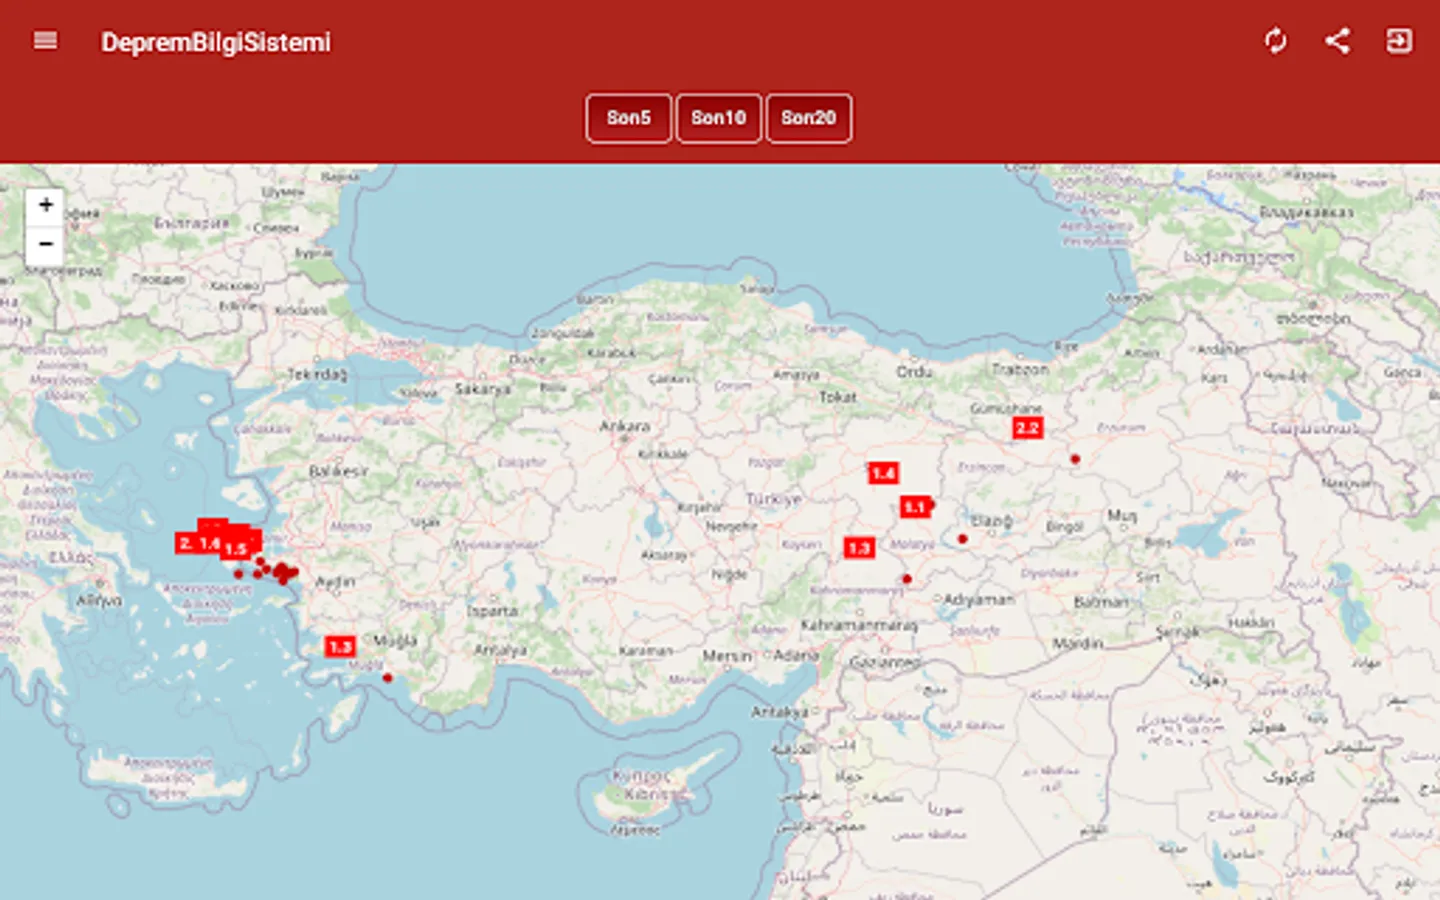Viewport: 1440px width, 900px height.
Task: Click the Balıkesir city label
Action: point(339,470)
